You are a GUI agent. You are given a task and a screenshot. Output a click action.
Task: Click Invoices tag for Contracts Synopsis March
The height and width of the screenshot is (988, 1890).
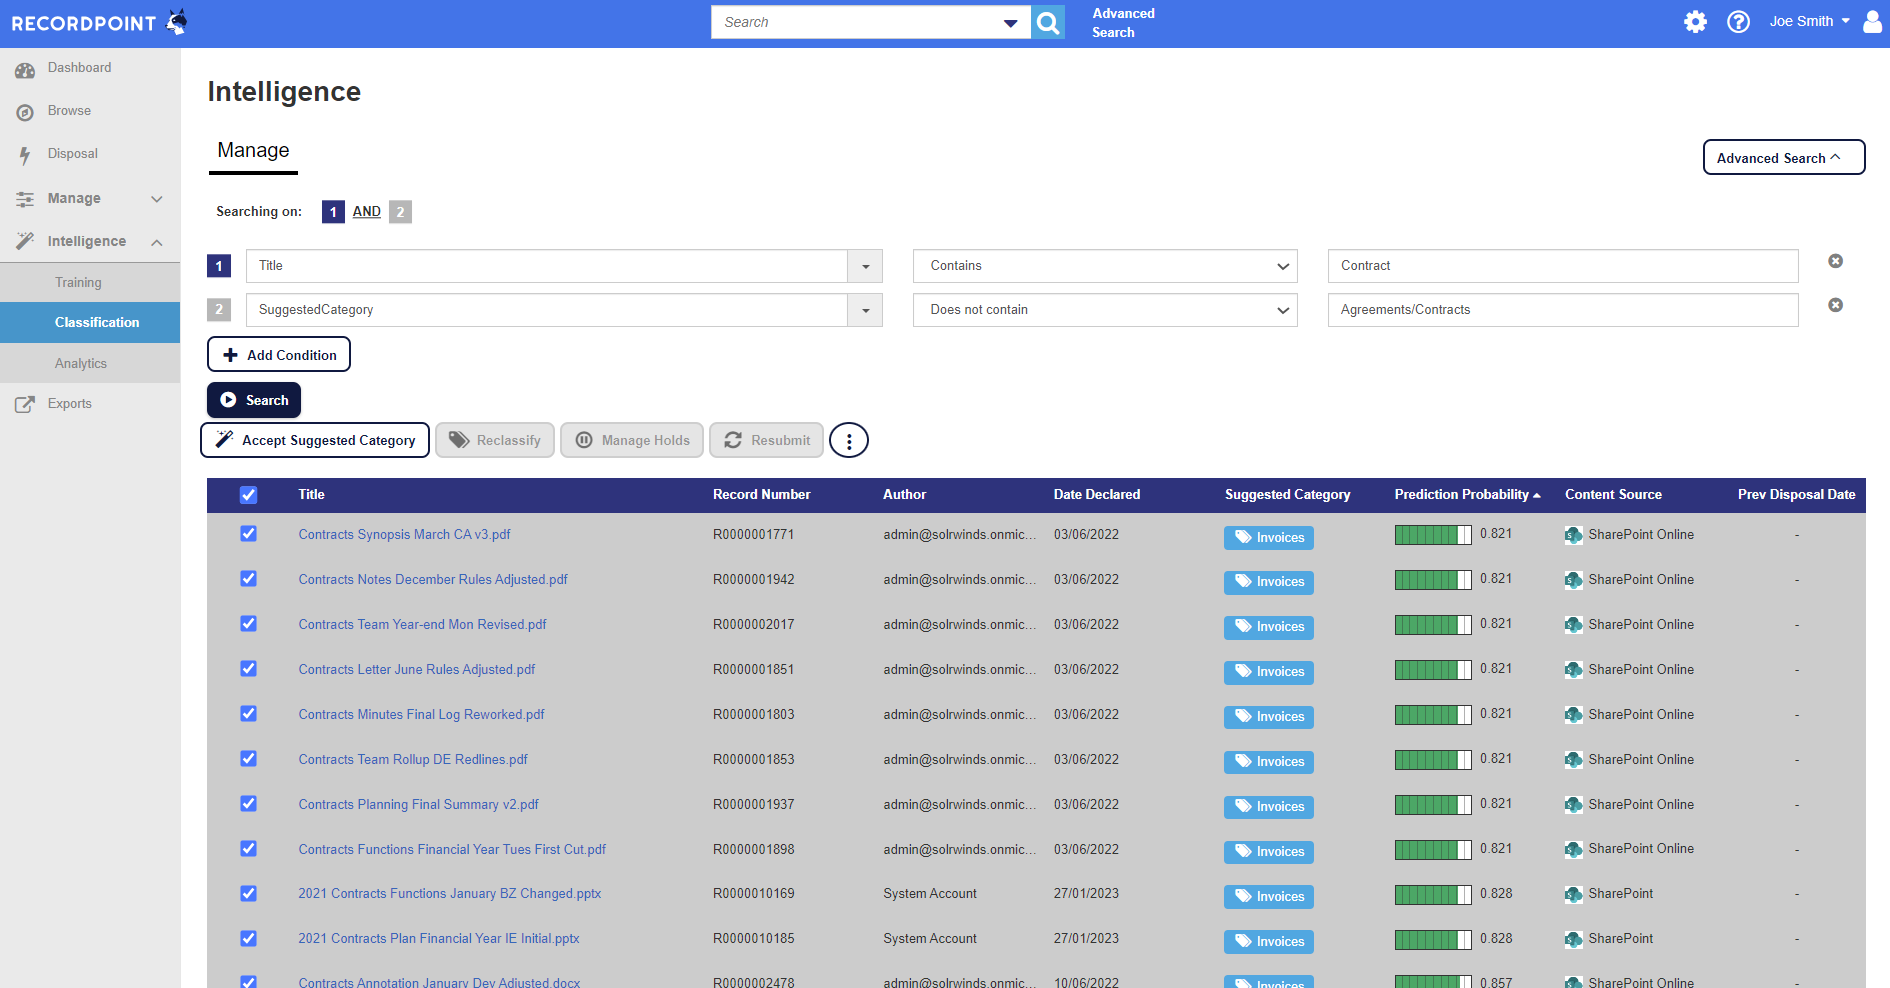coord(1269,537)
